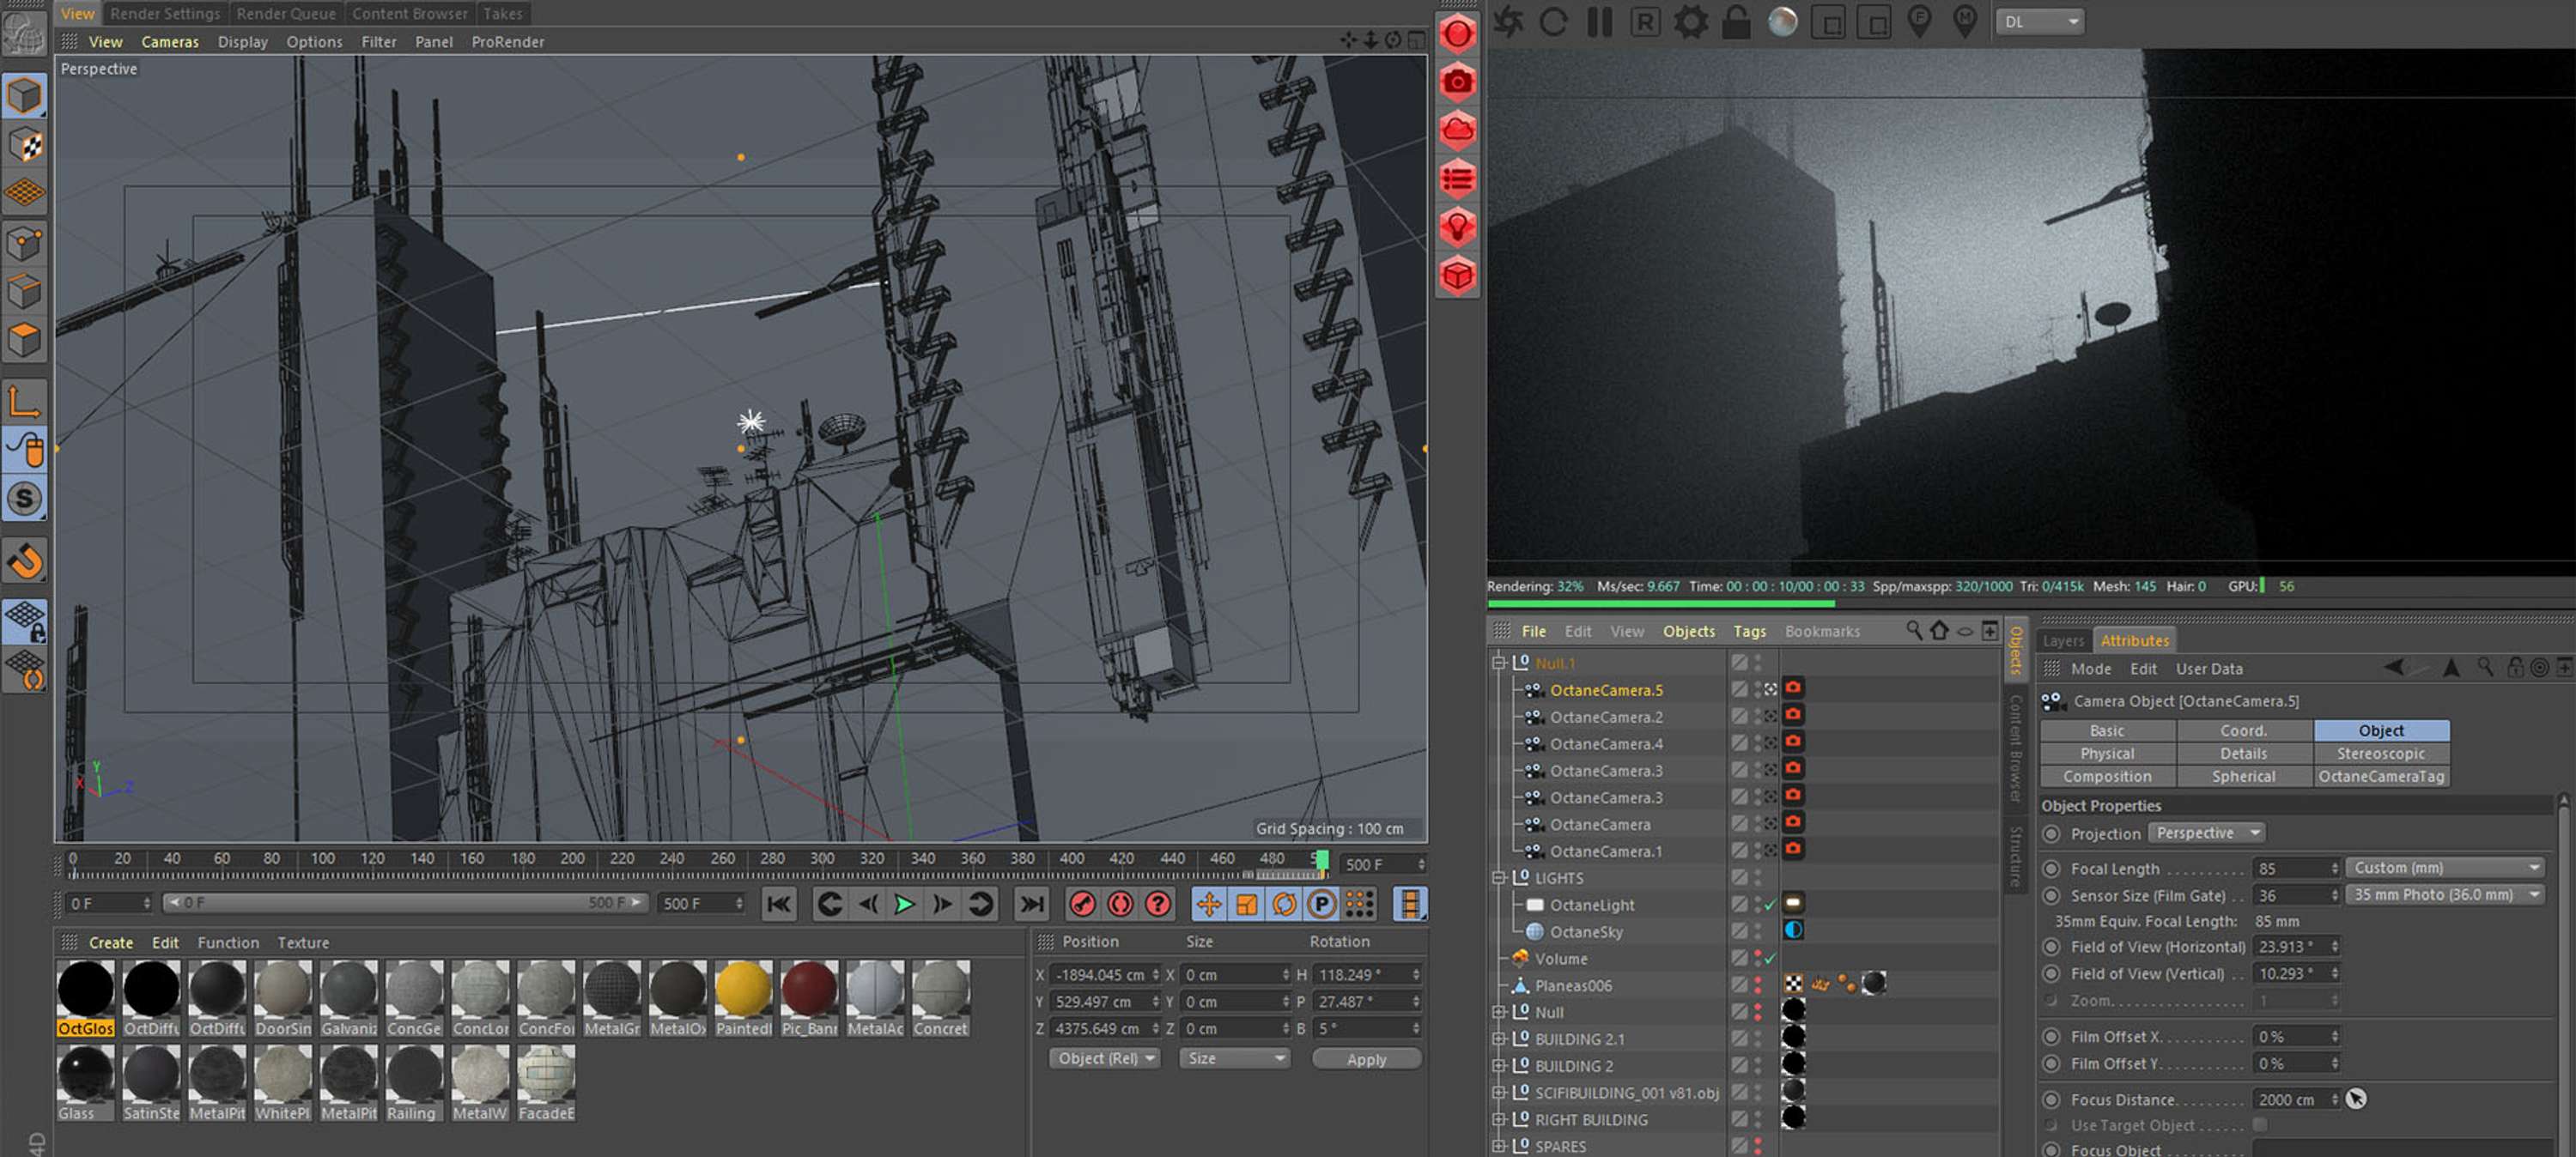Toggle the green check for Volume object
Screen dimensions: 2576x1157
click(1770, 959)
